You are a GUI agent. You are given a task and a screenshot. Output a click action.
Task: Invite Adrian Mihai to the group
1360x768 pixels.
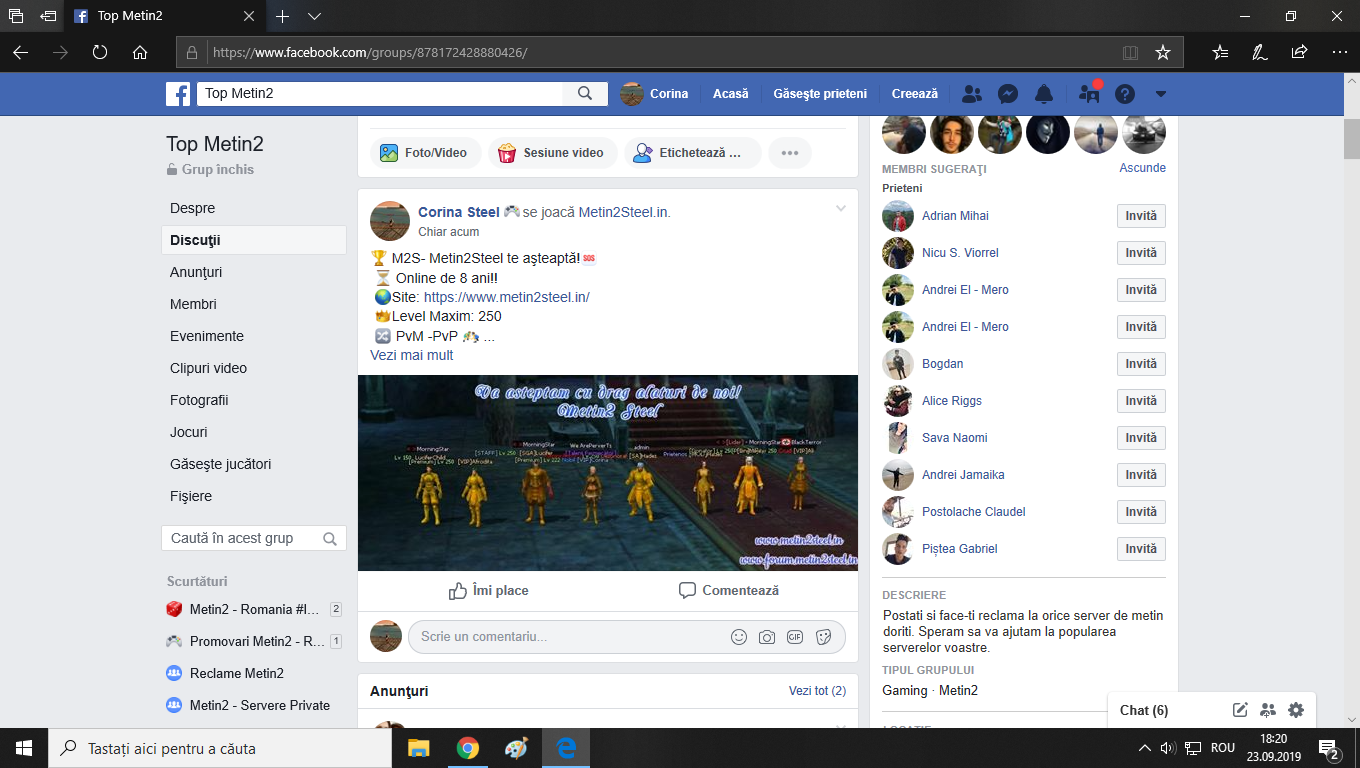(x=1141, y=216)
